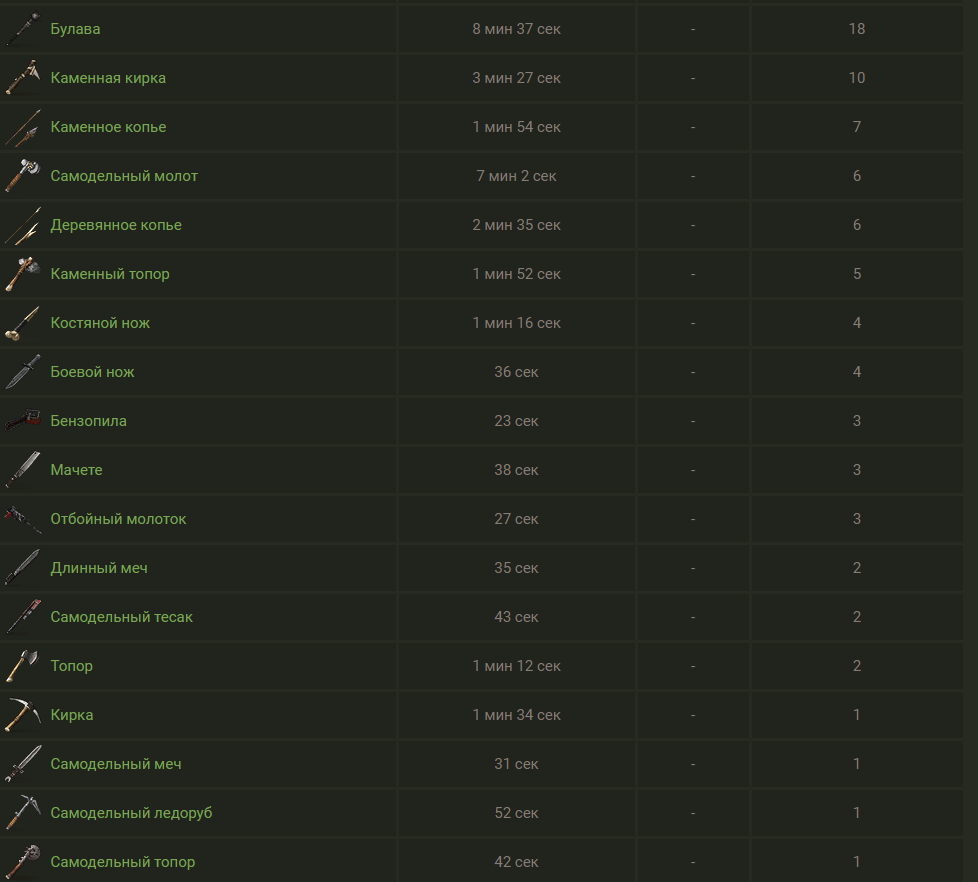Screen dimensions: 978x882
Task: Click the Бензопила chainsaw icon
Action: pos(23,421)
